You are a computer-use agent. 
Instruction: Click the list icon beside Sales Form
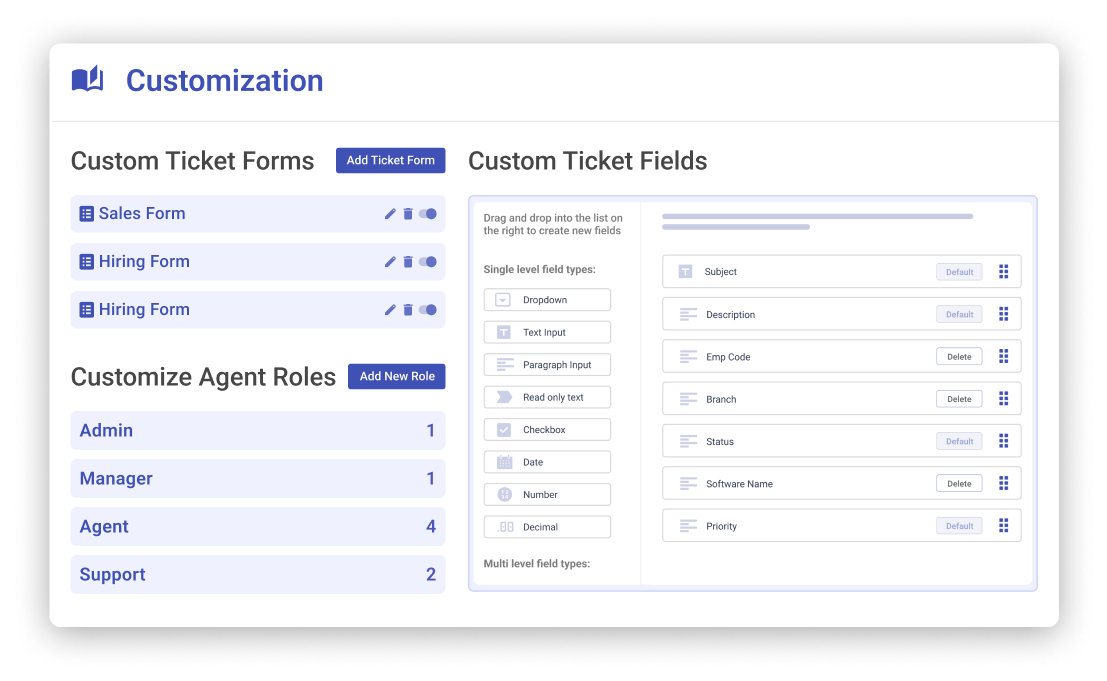(x=87, y=214)
